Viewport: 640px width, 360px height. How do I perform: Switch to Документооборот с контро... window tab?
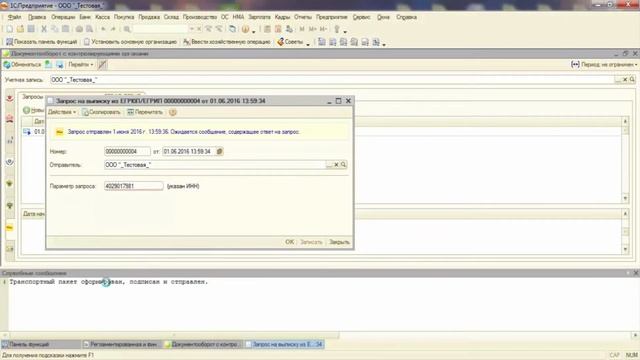(203, 344)
